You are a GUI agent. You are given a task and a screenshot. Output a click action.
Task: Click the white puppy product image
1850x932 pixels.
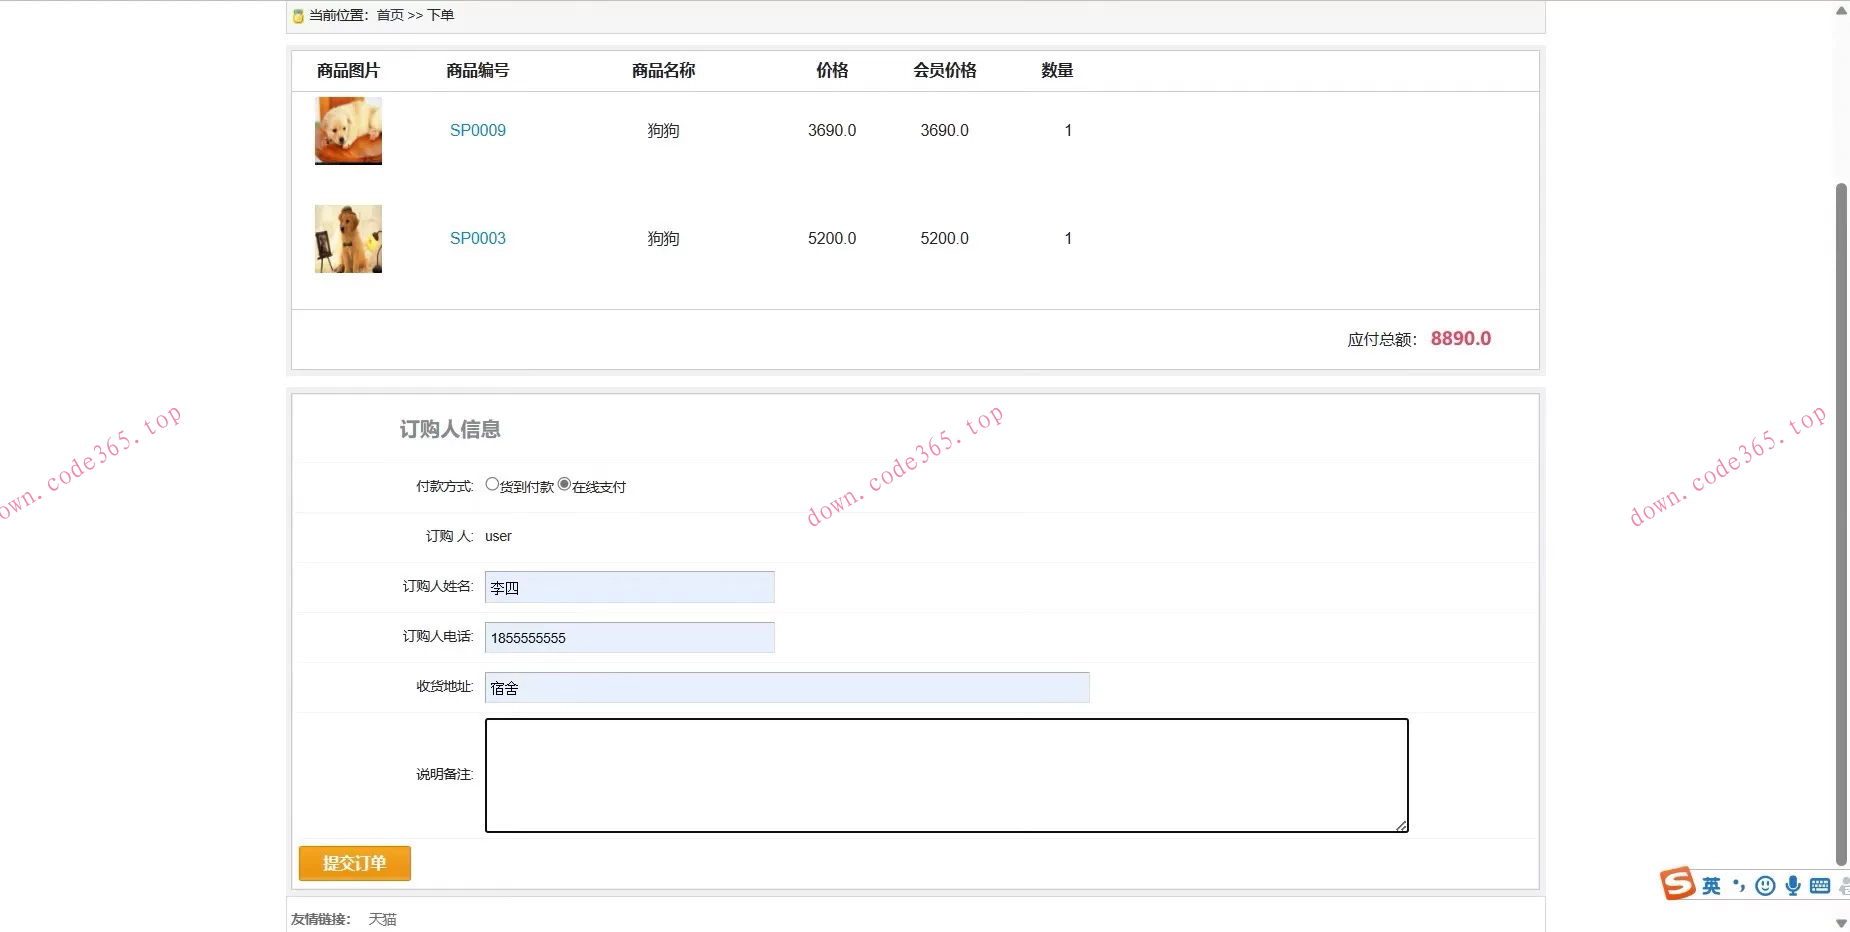[x=348, y=131]
